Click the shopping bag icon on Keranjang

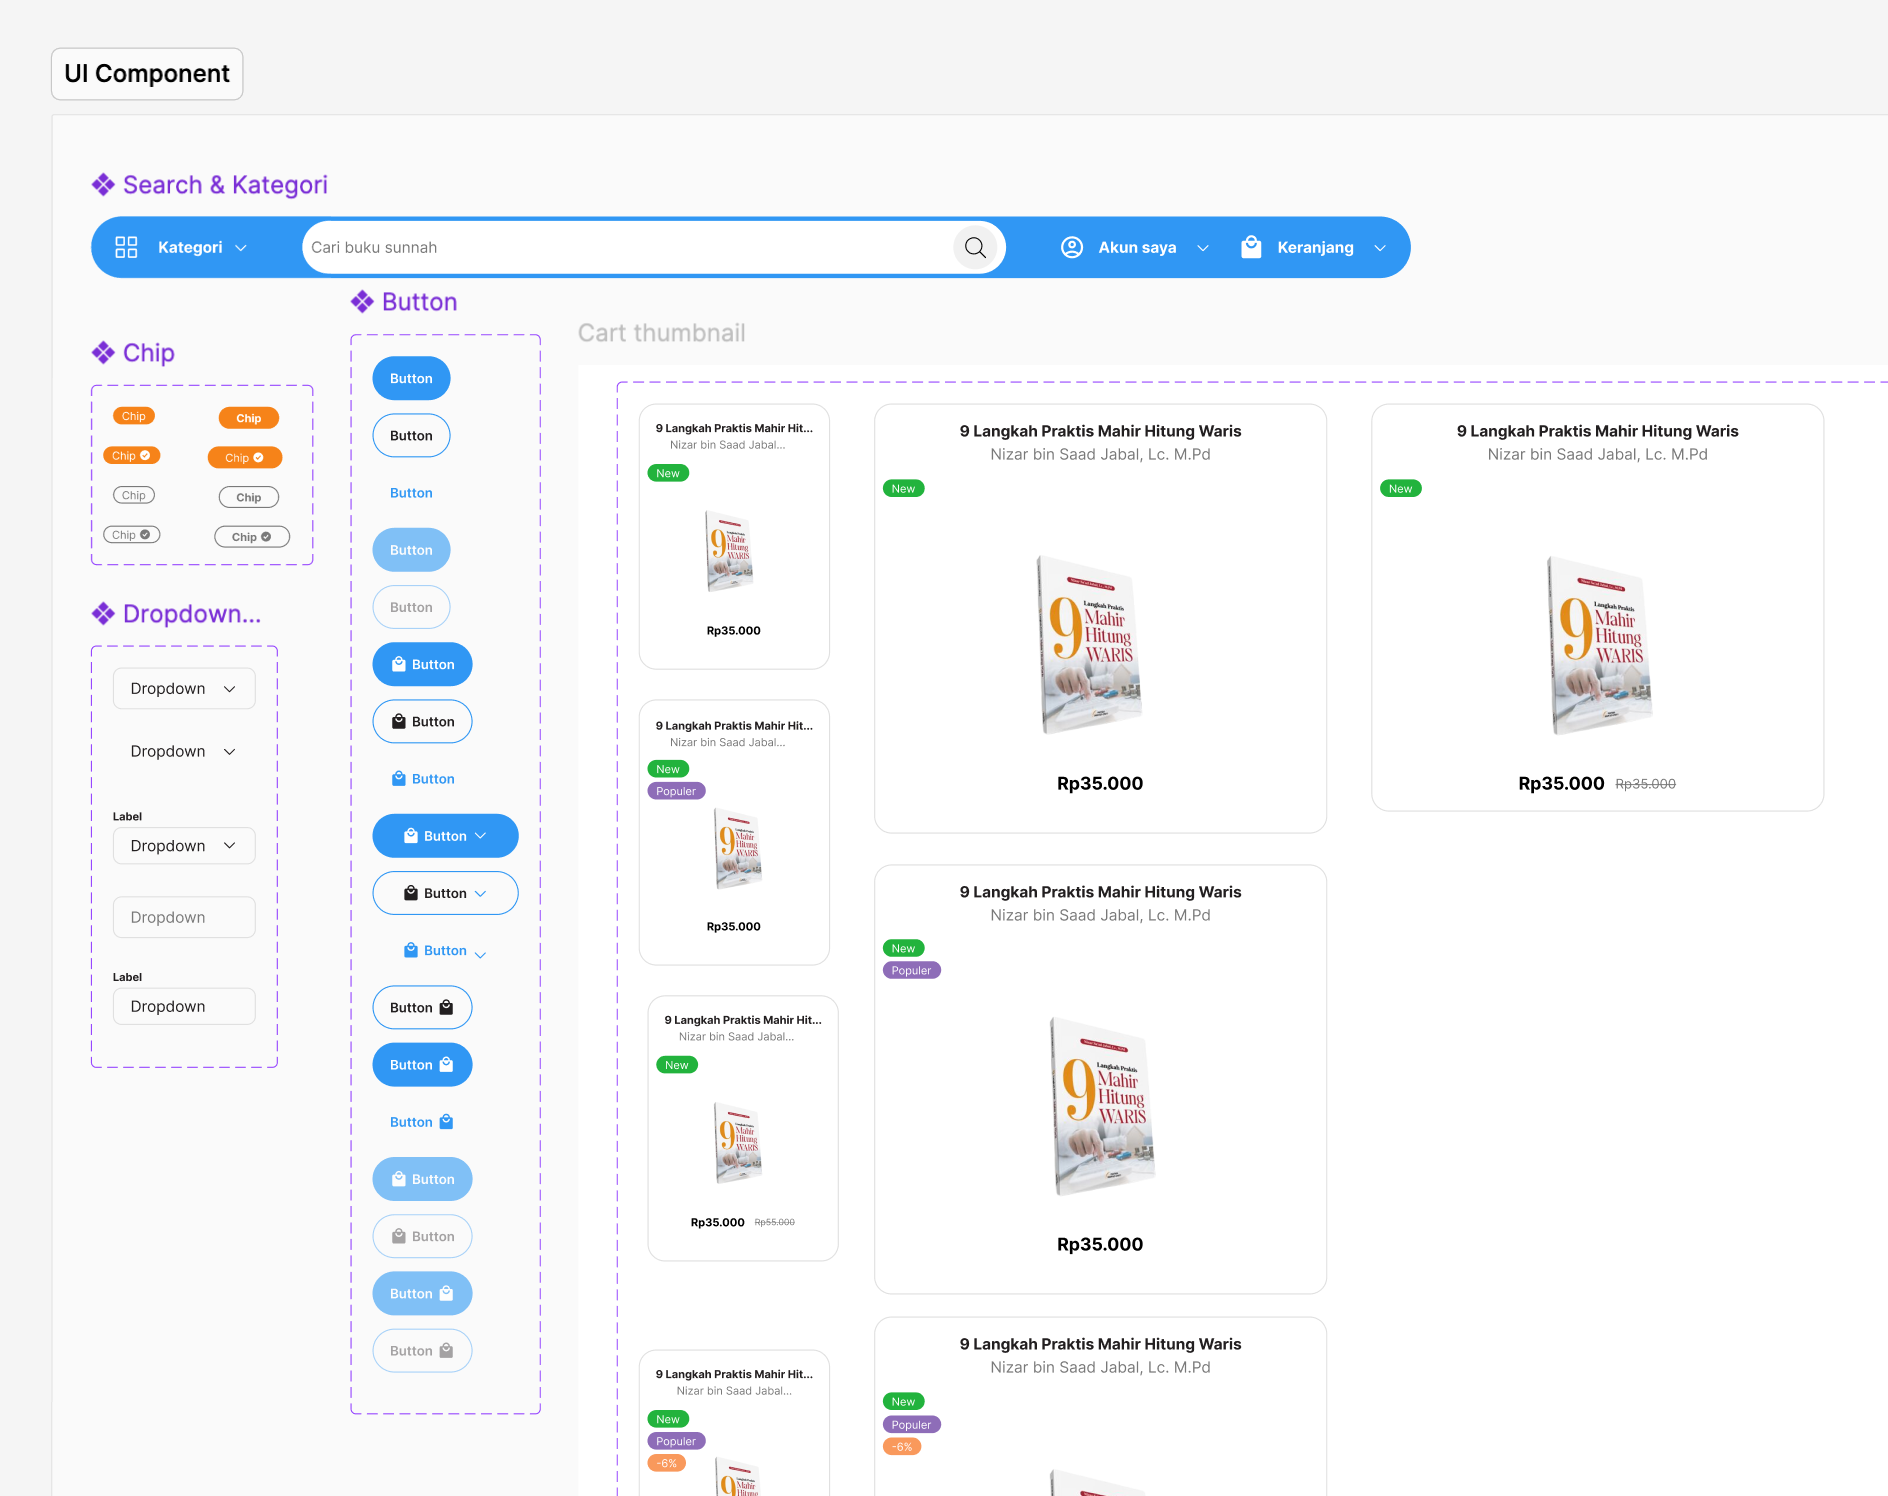coord(1251,247)
